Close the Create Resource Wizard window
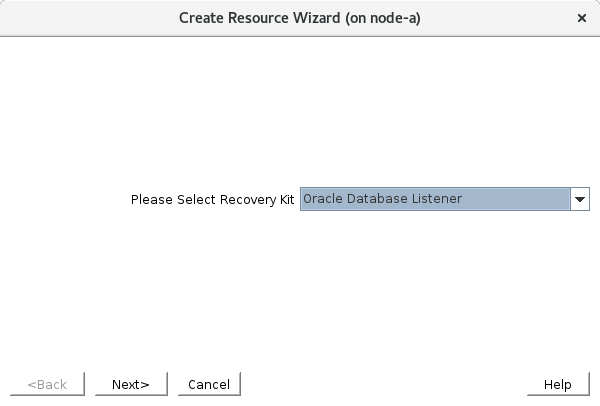 tap(582, 18)
